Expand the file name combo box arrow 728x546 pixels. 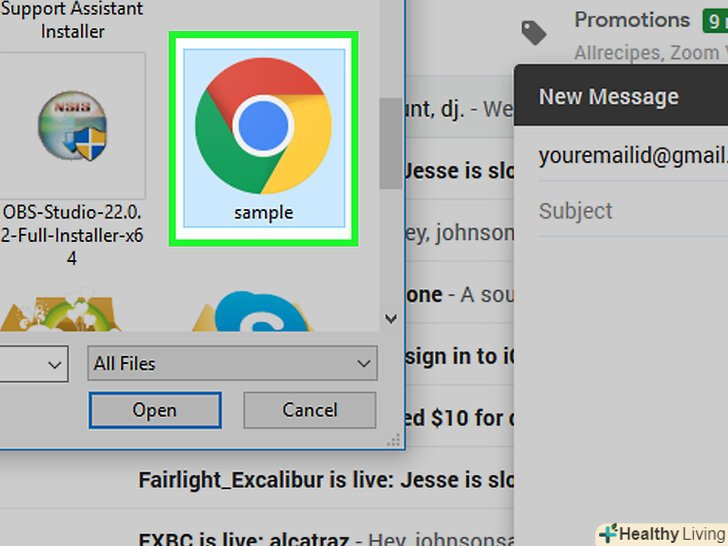(55, 364)
